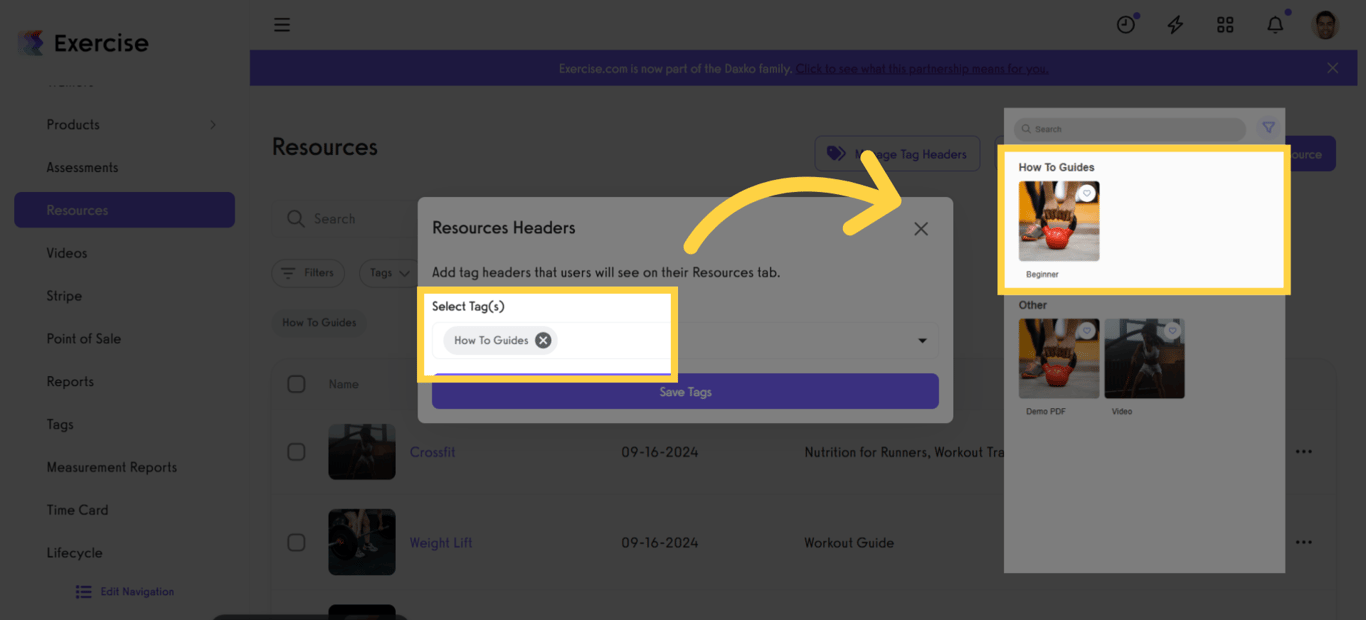Click the Save Tags button
1366x620 pixels.
click(x=684, y=391)
